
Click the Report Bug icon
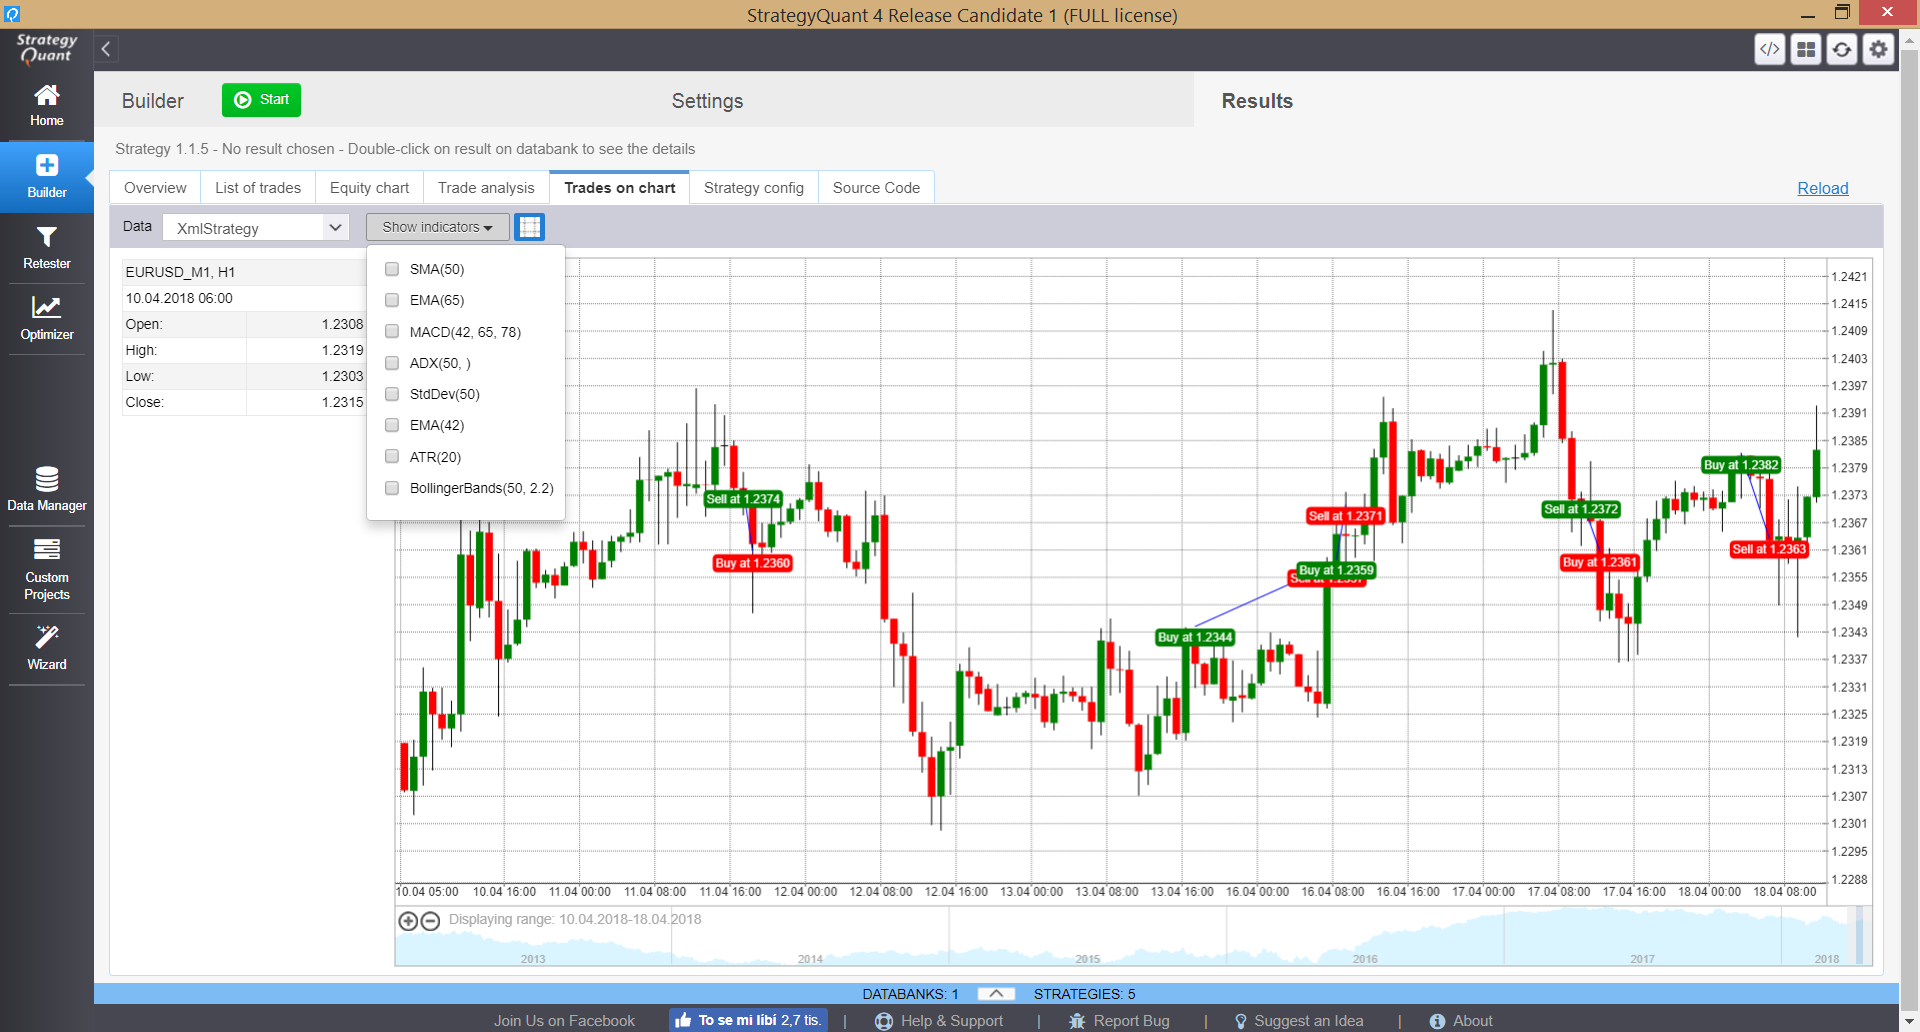pyautogui.click(x=1077, y=1021)
